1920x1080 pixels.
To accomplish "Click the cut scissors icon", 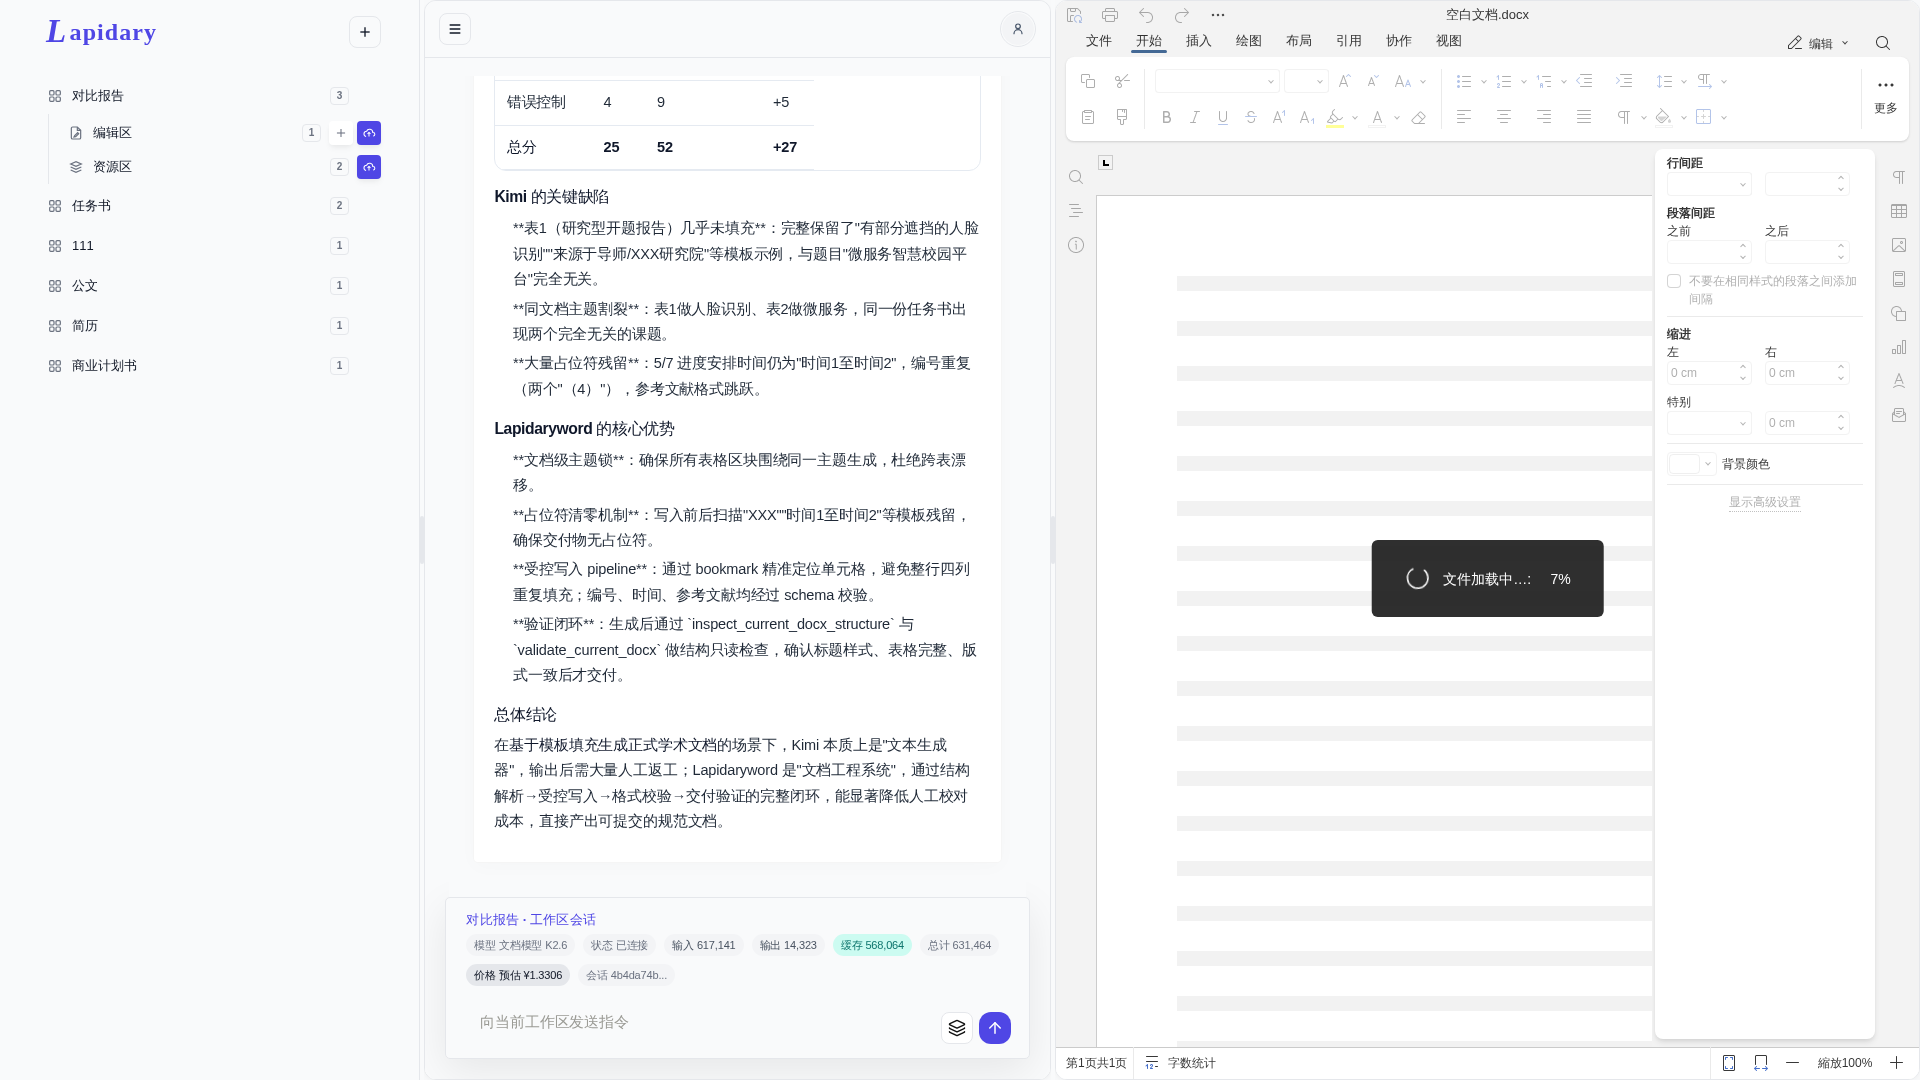I will pos(1122,81).
